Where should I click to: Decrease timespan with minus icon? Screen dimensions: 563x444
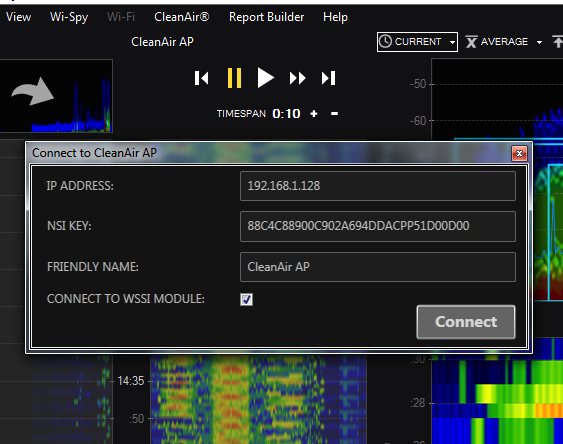[x=334, y=113]
